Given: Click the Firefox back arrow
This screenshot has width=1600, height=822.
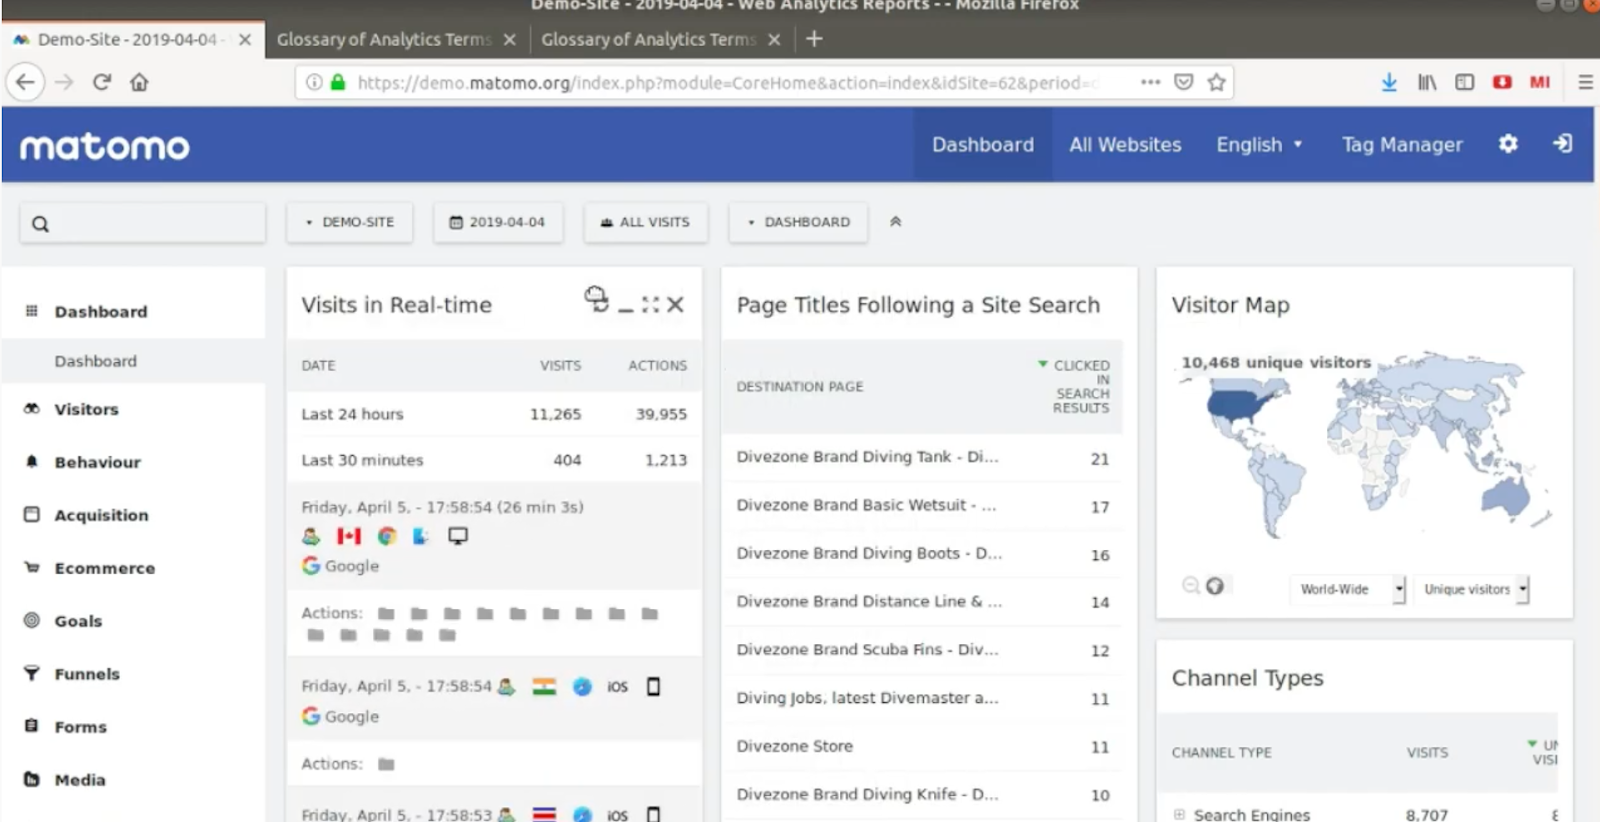Looking at the screenshot, I should (26, 82).
